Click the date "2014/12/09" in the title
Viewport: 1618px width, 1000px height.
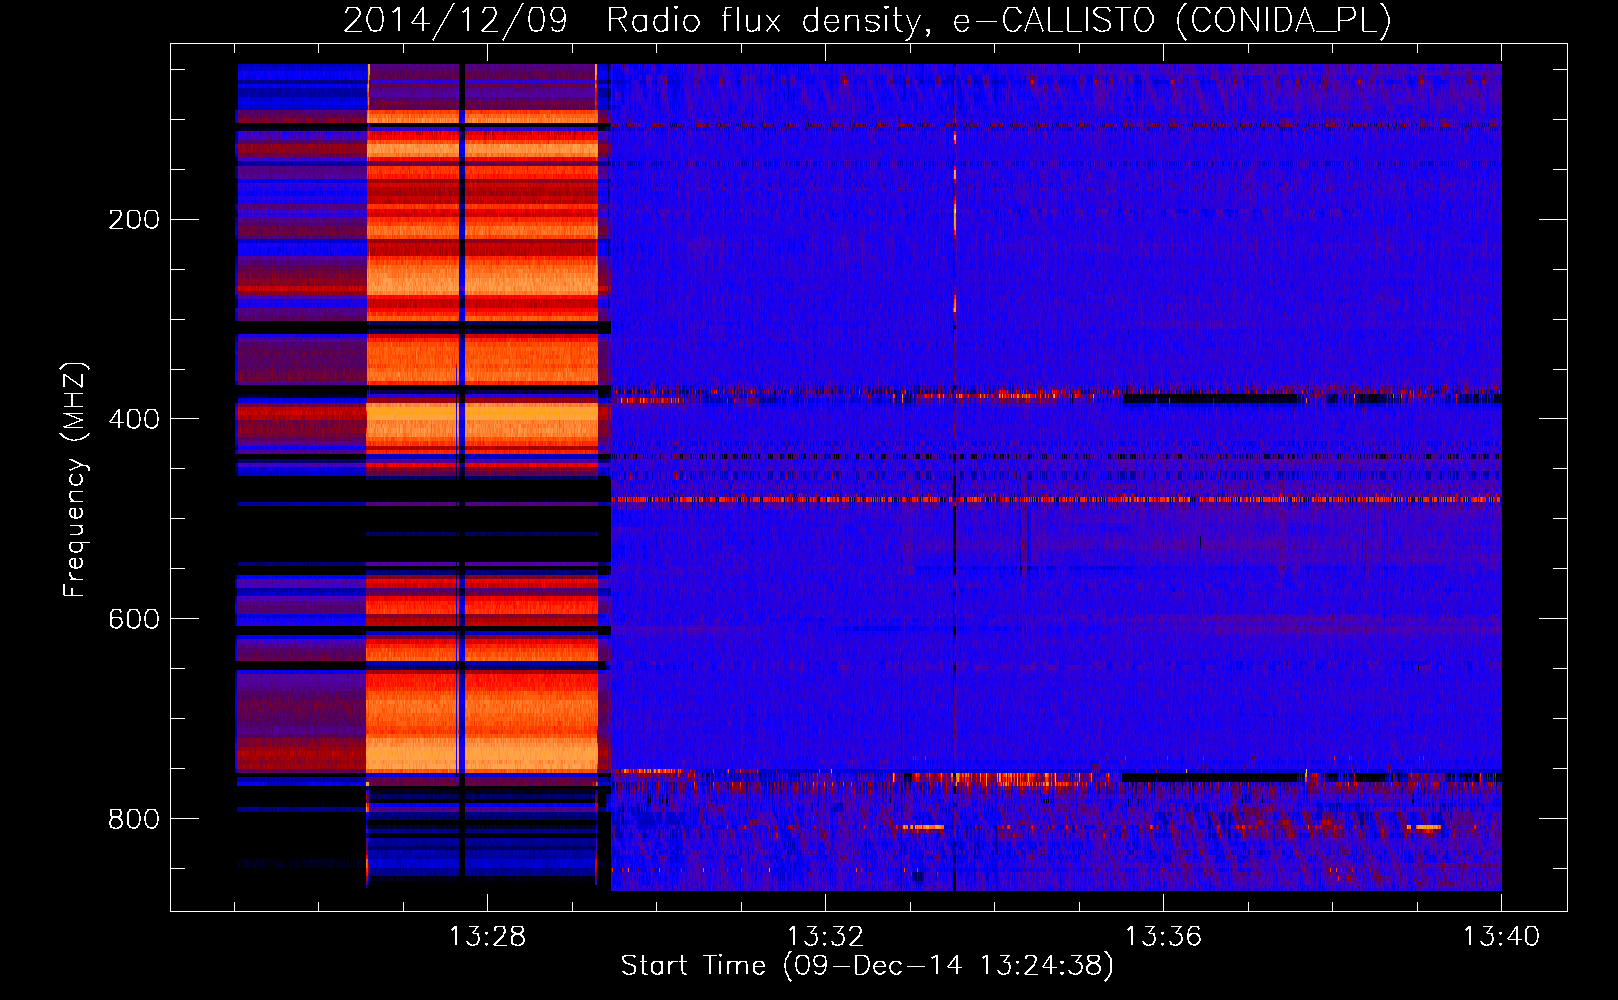(455, 20)
